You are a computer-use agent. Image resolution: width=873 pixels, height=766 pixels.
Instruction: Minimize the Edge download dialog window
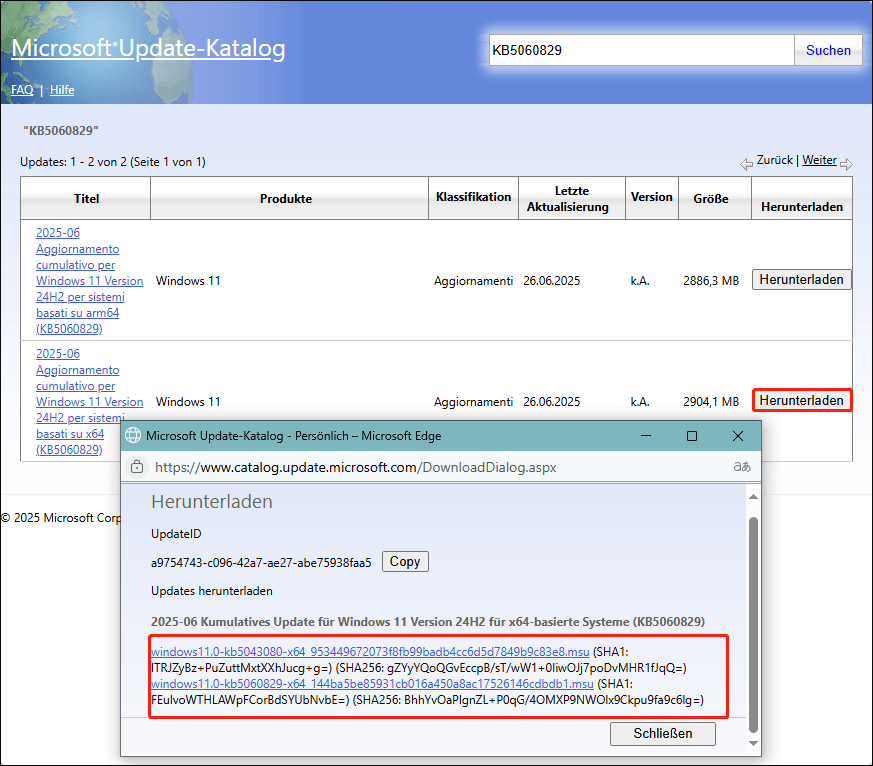[646, 436]
